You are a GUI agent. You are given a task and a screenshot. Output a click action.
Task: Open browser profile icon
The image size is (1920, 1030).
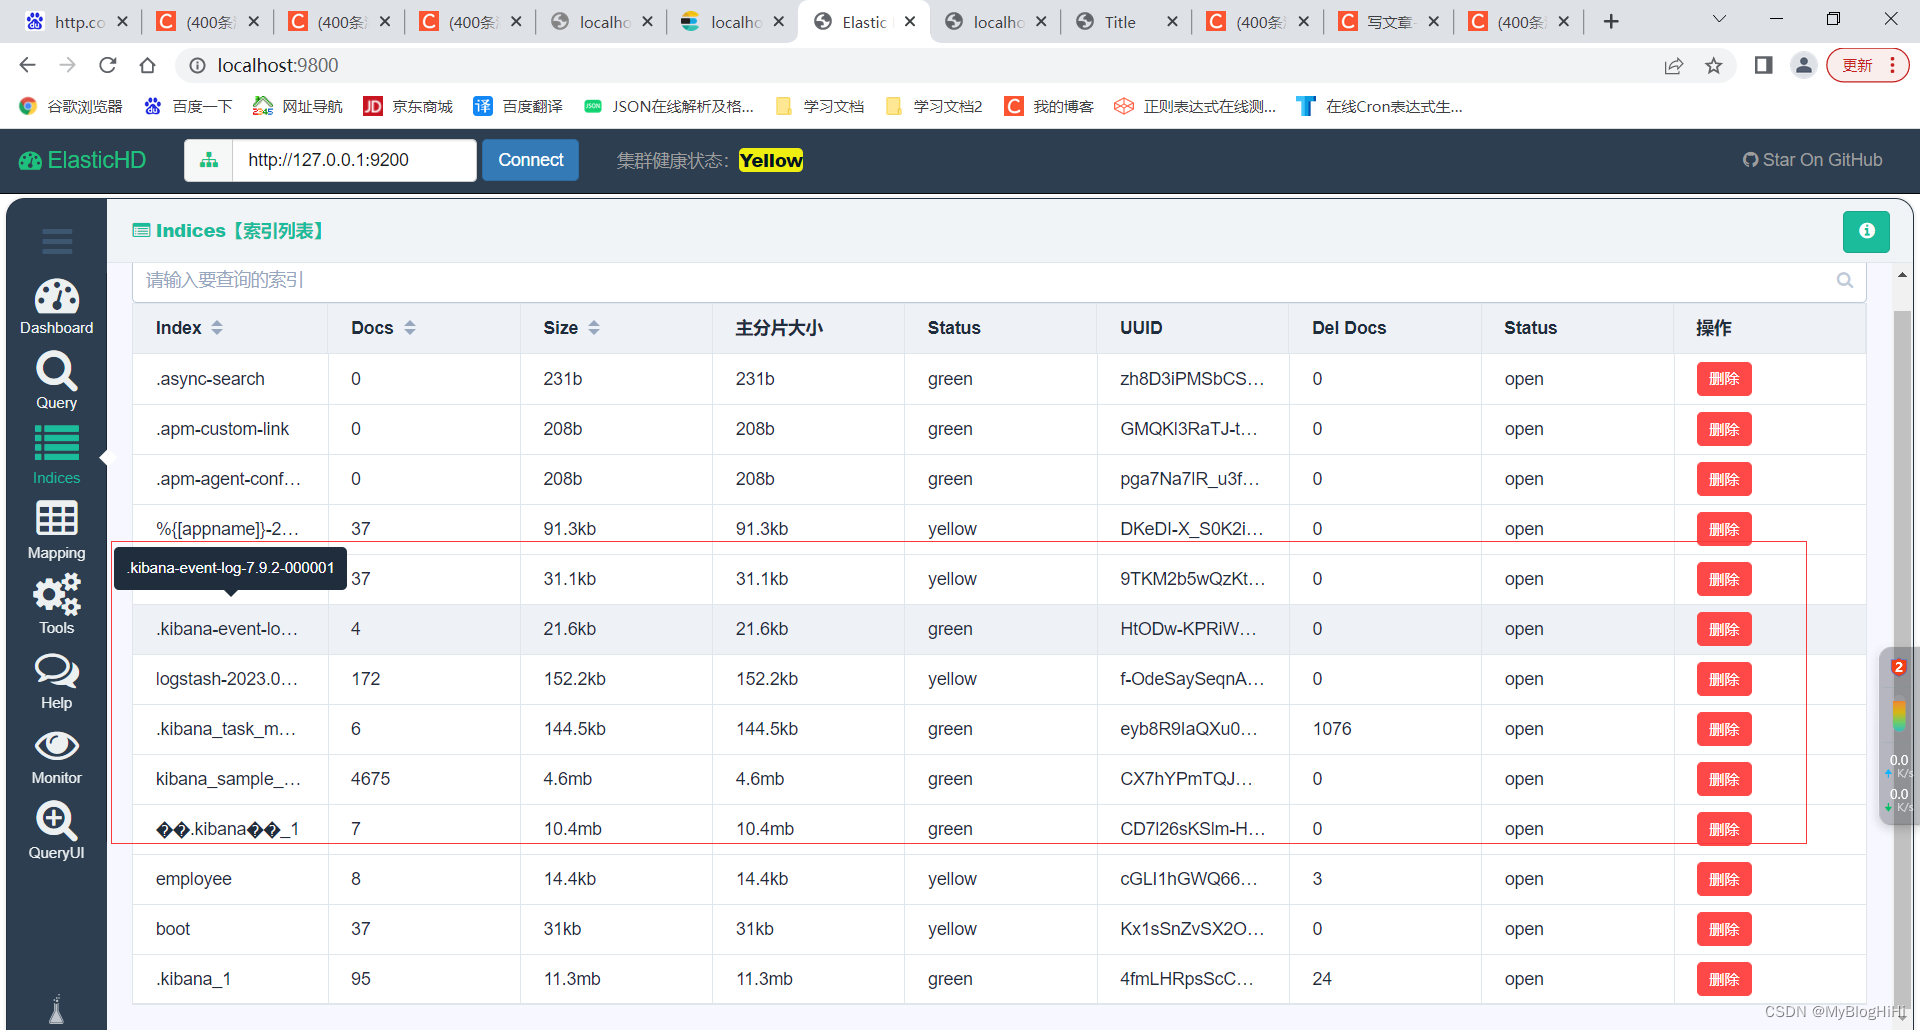(x=1803, y=65)
